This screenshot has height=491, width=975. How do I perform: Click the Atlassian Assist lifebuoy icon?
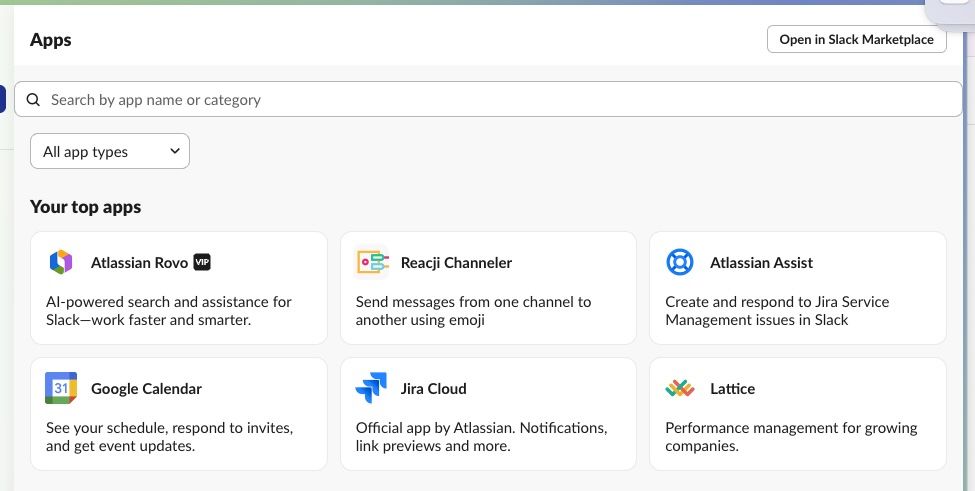tap(680, 262)
